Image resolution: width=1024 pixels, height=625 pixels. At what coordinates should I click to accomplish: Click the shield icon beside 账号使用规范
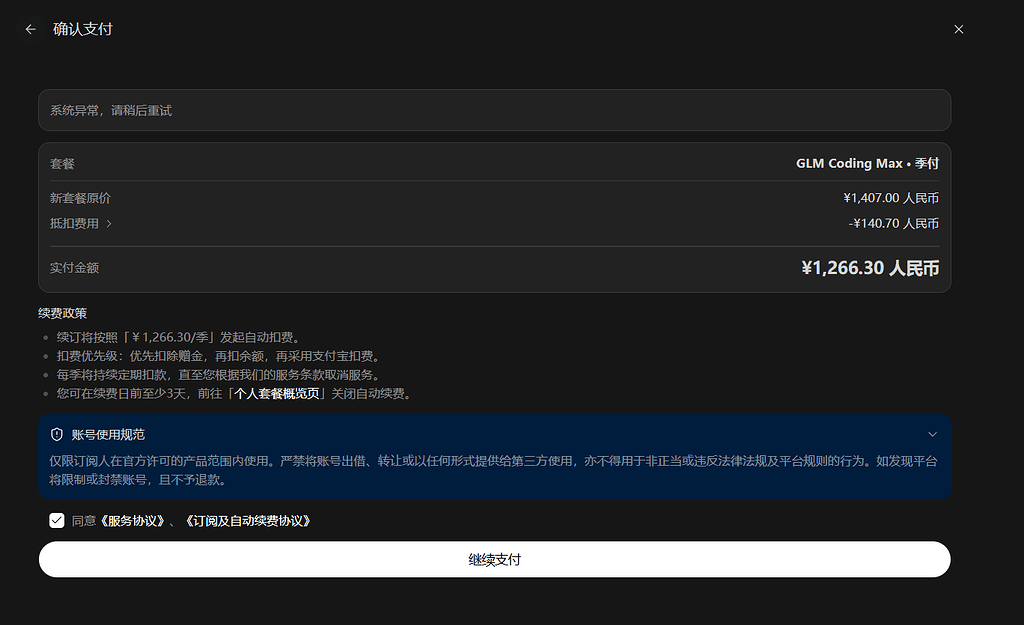tap(57, 434)
